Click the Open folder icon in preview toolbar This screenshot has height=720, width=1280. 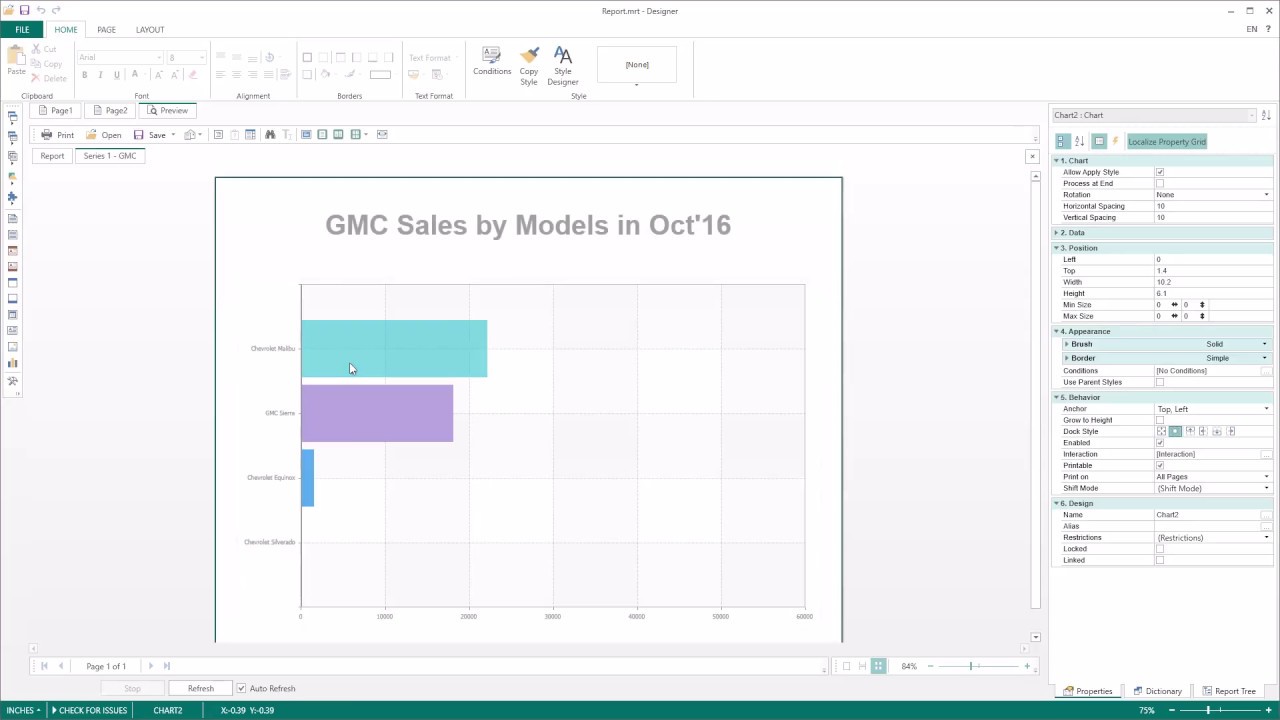[x=92, y=135]
